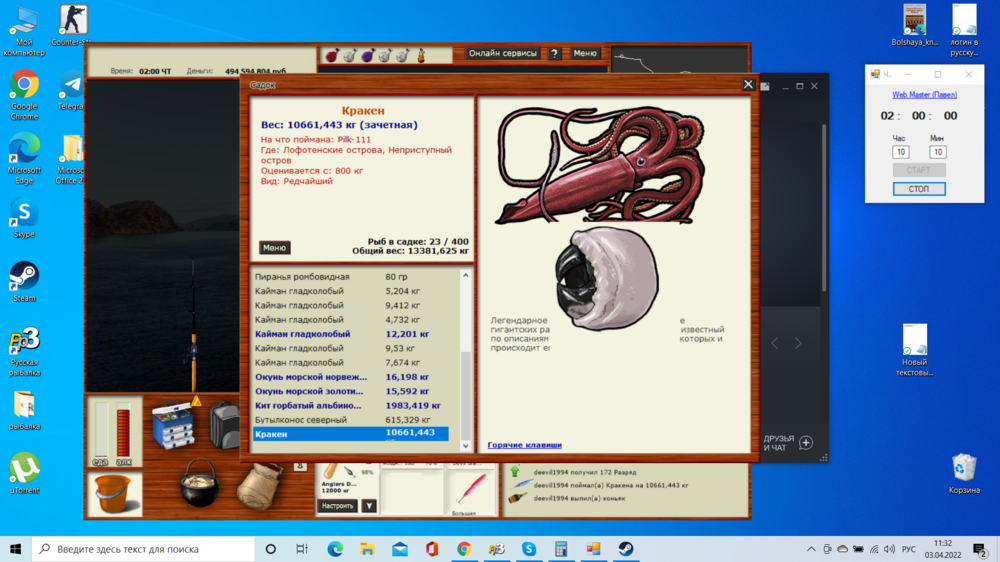The width and height of the screenshot is (1000, 562).
Task: Click the kraken illustration
Action: click(x=601, y=165)
